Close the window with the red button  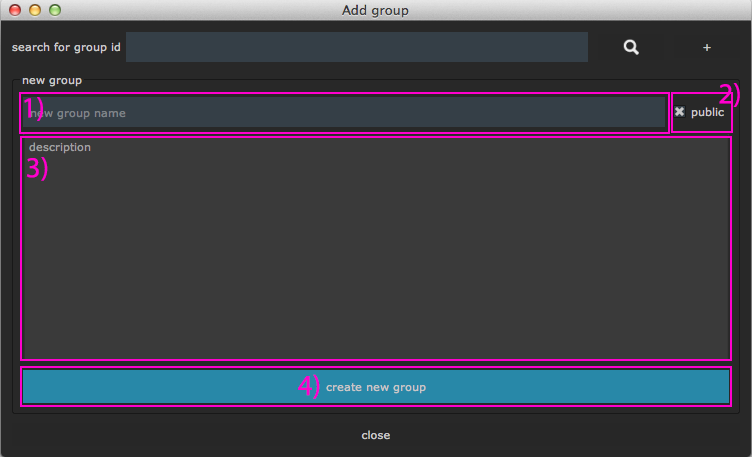(x=15, y=10)
